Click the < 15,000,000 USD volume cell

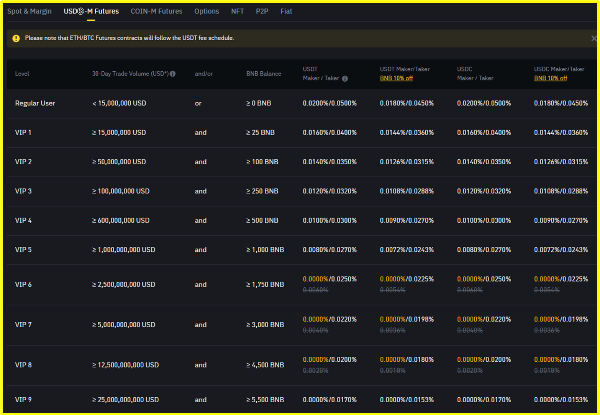click(x=119, y=103)
